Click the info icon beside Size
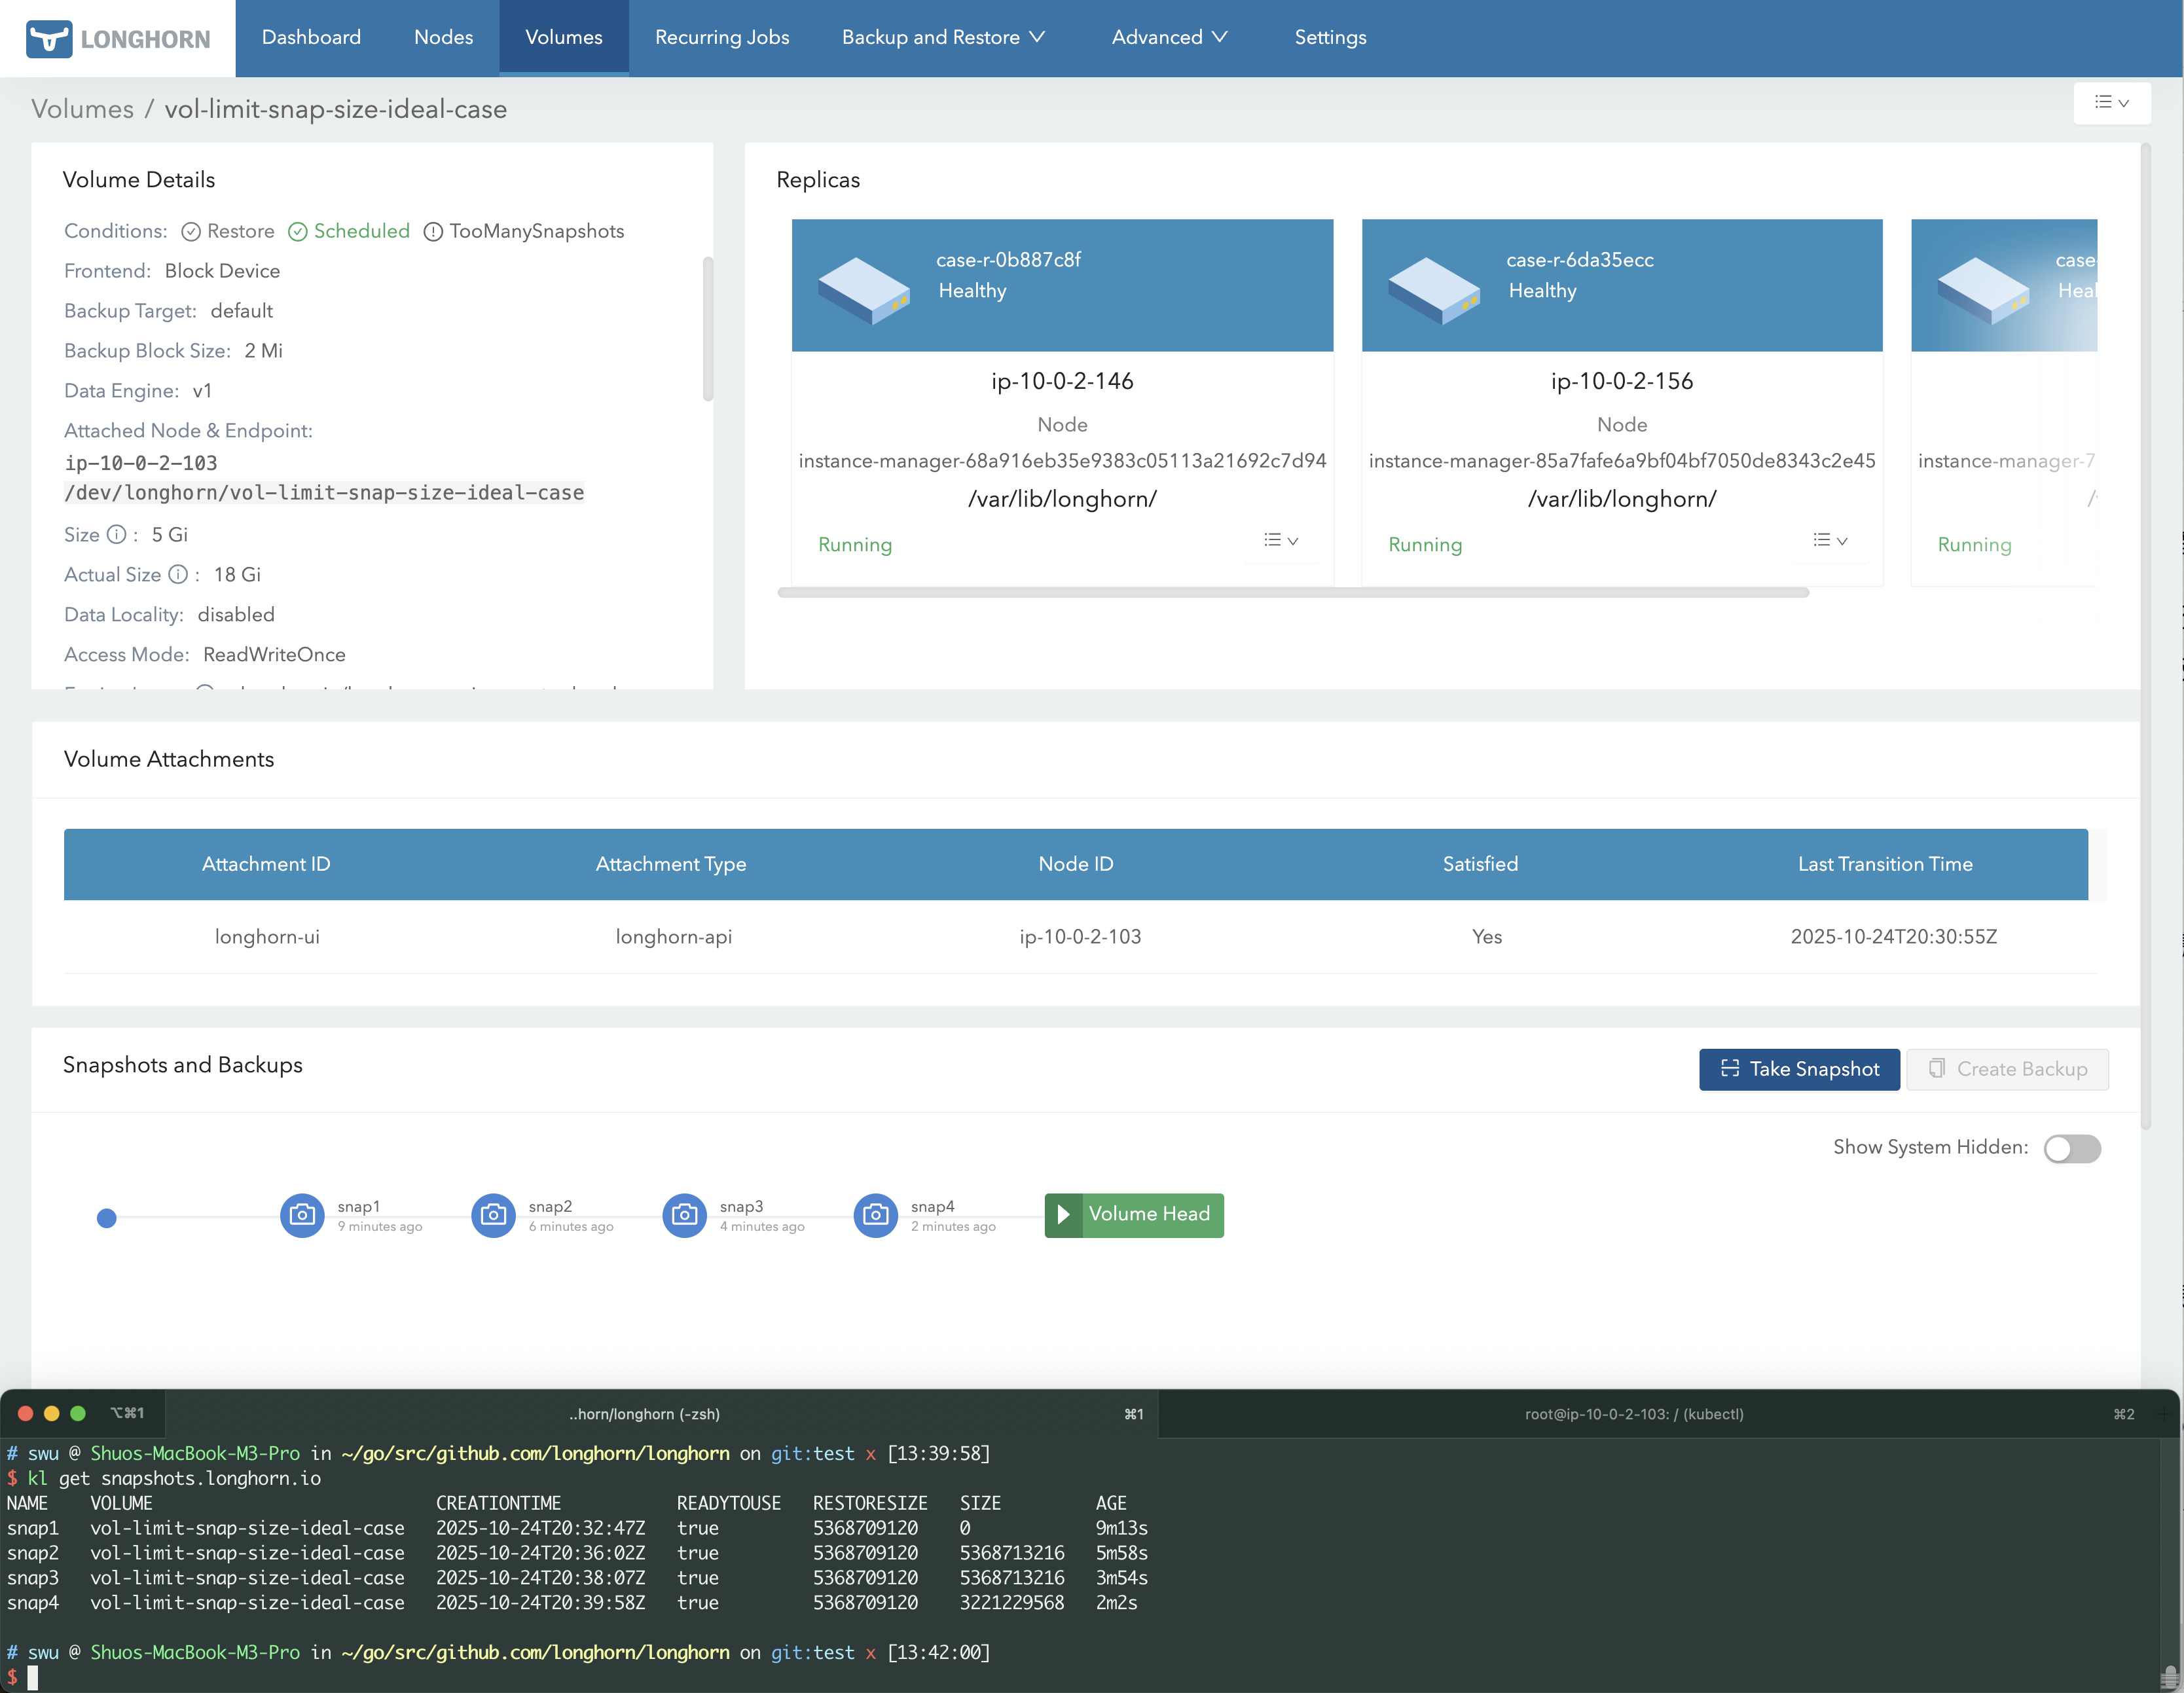 117,535
